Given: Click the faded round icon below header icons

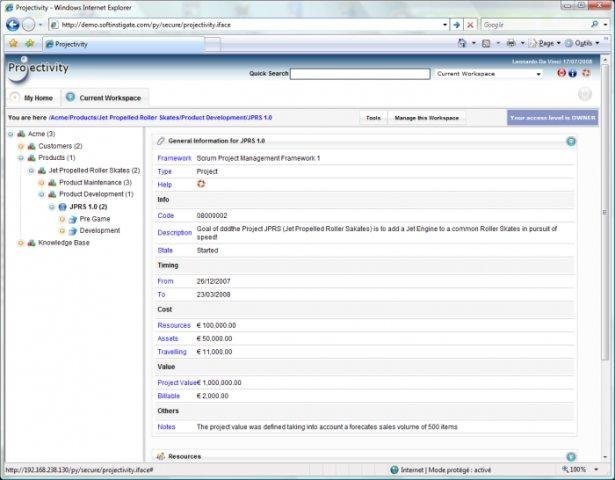Looking at the screenshot, I should point(585,94).
